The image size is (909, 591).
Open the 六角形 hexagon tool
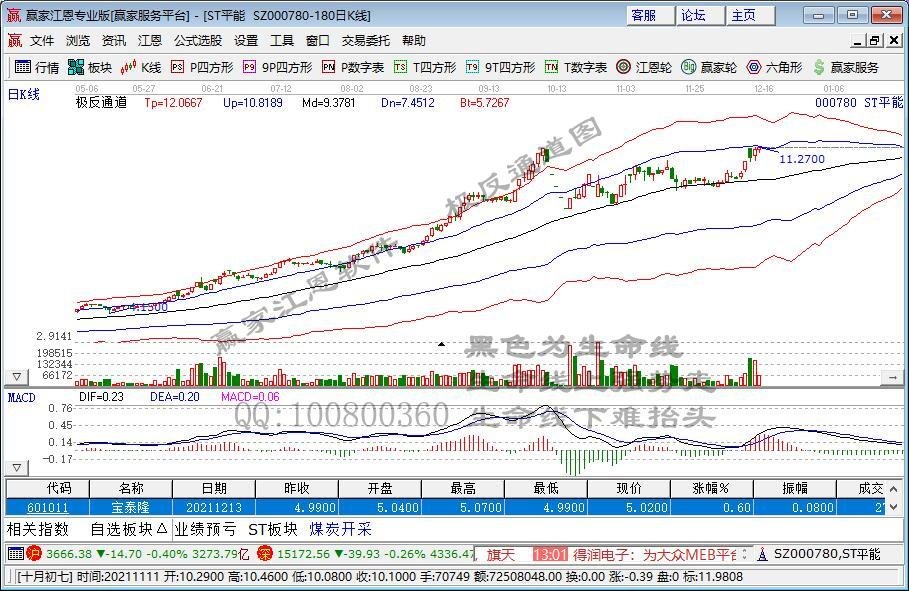point(774,67)
